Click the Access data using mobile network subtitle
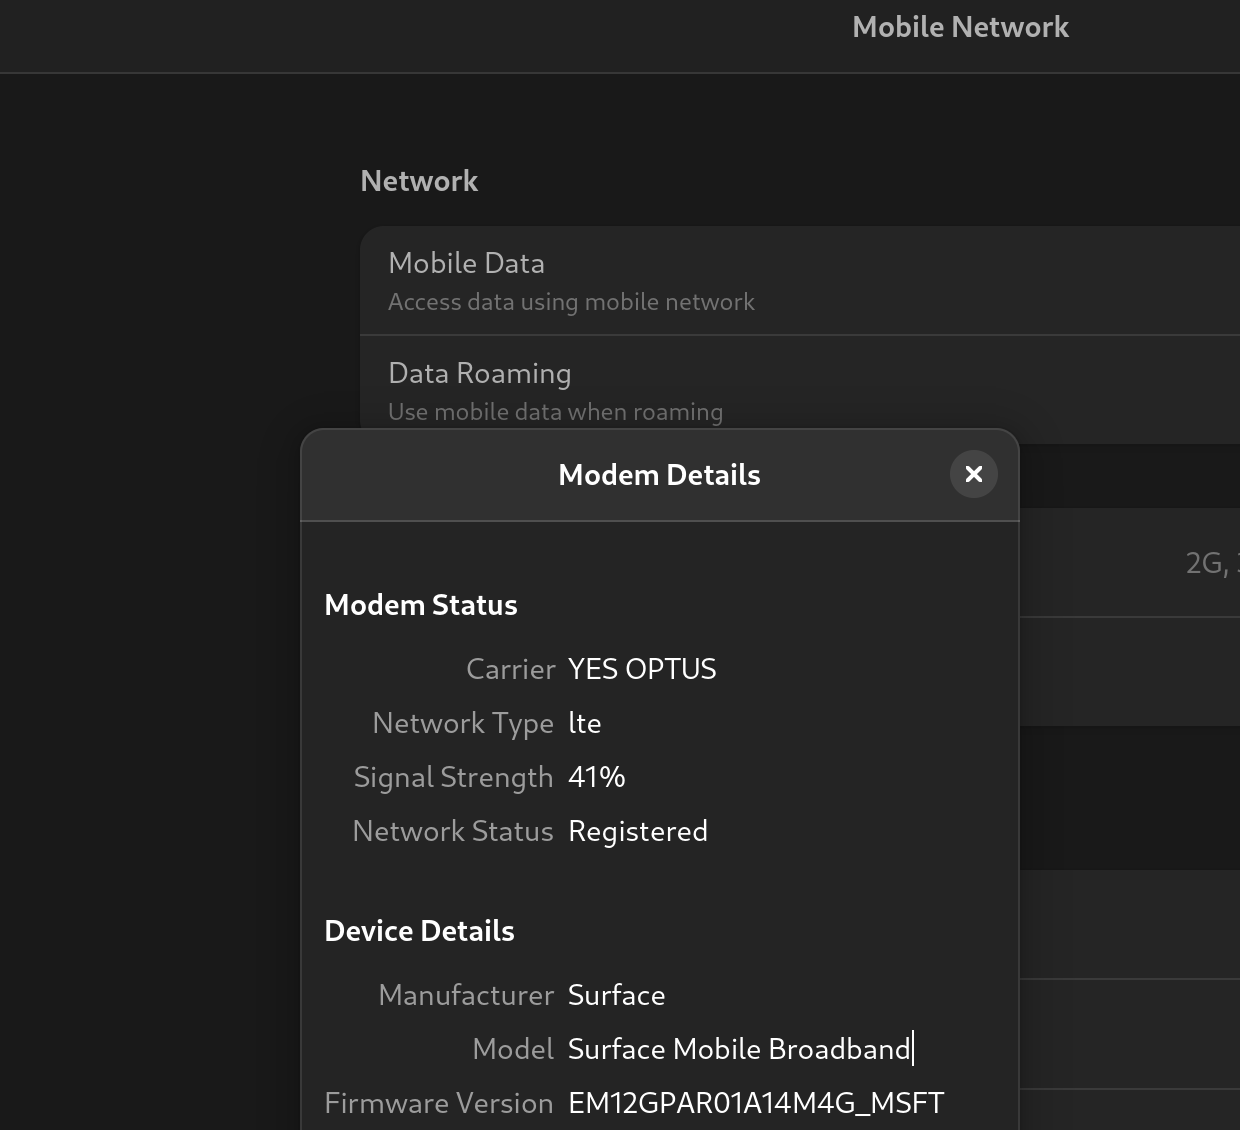The height and width of the screenshot is (1130, 1240). pyautogui.click(x=572, y=301)
